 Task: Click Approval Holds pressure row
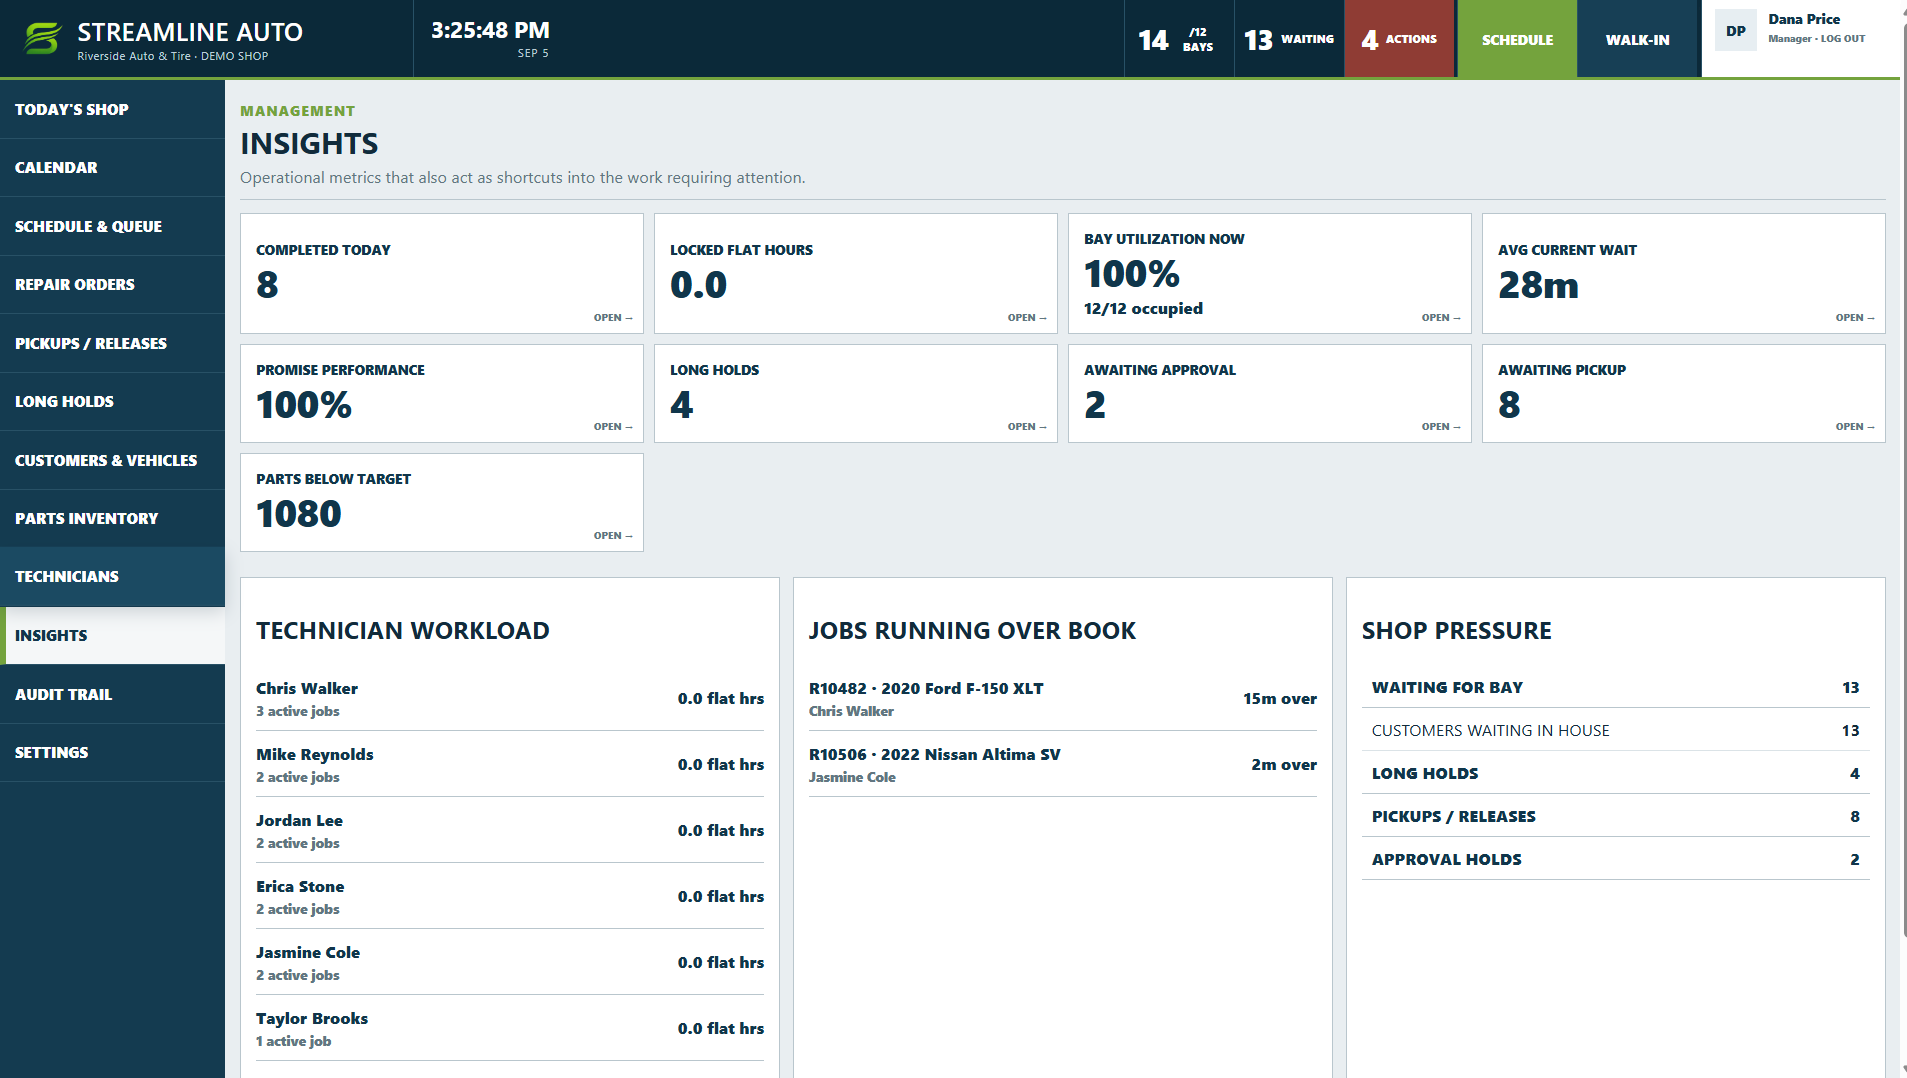pyautogui.click(x=1616, y=859)
